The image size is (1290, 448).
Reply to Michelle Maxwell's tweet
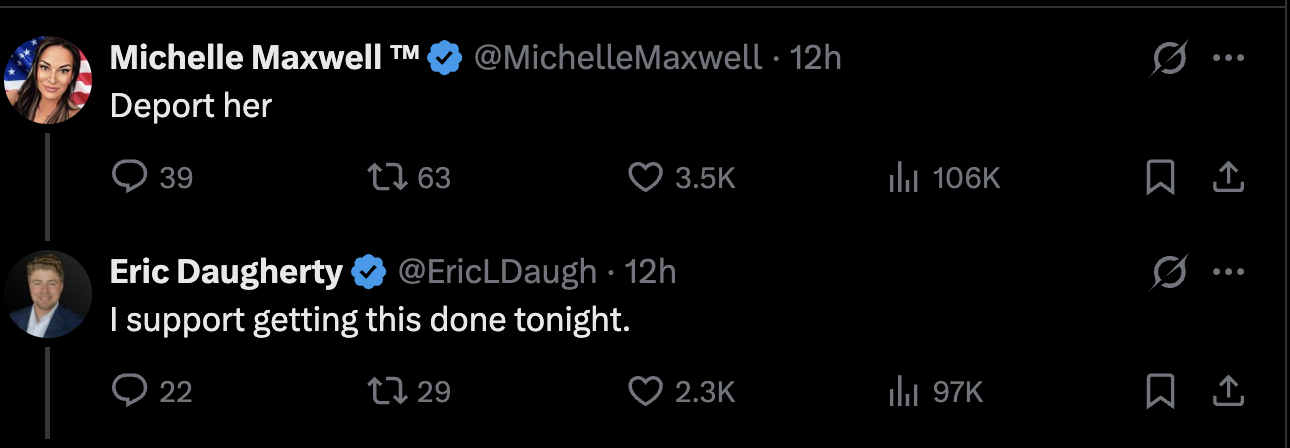click(x=129, y=178)
